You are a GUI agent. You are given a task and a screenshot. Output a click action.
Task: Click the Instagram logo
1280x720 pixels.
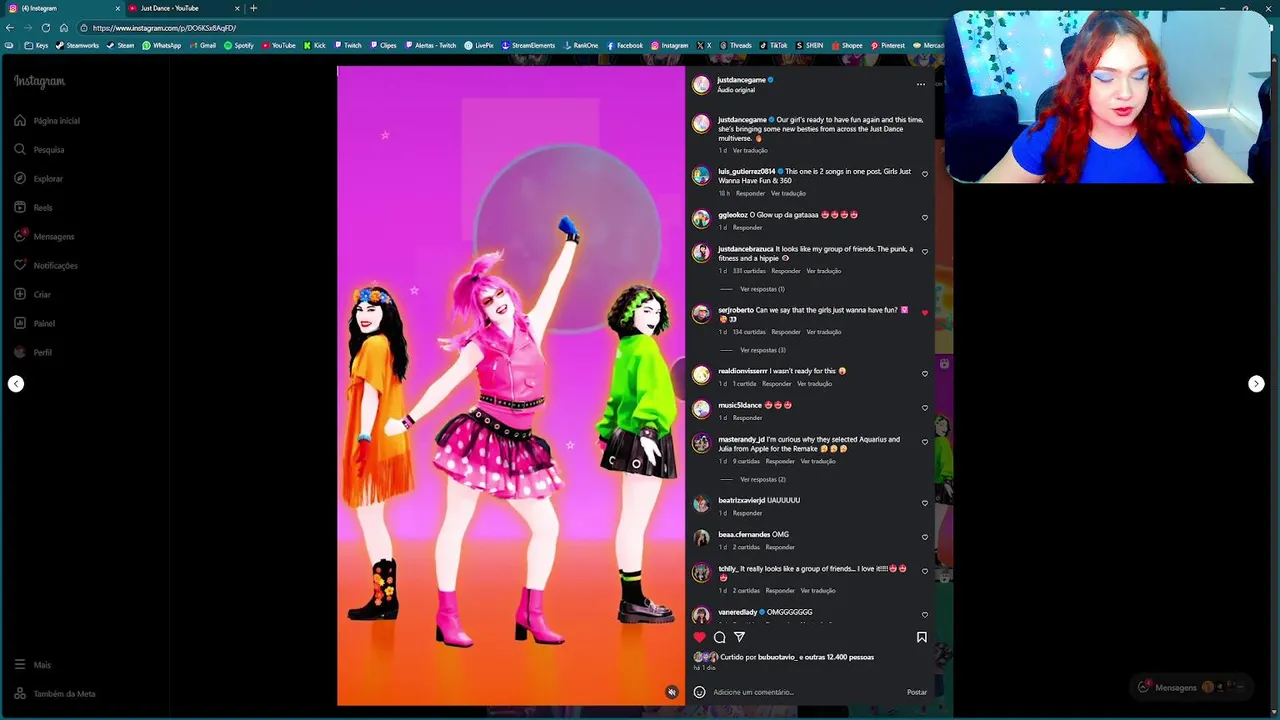39,82
